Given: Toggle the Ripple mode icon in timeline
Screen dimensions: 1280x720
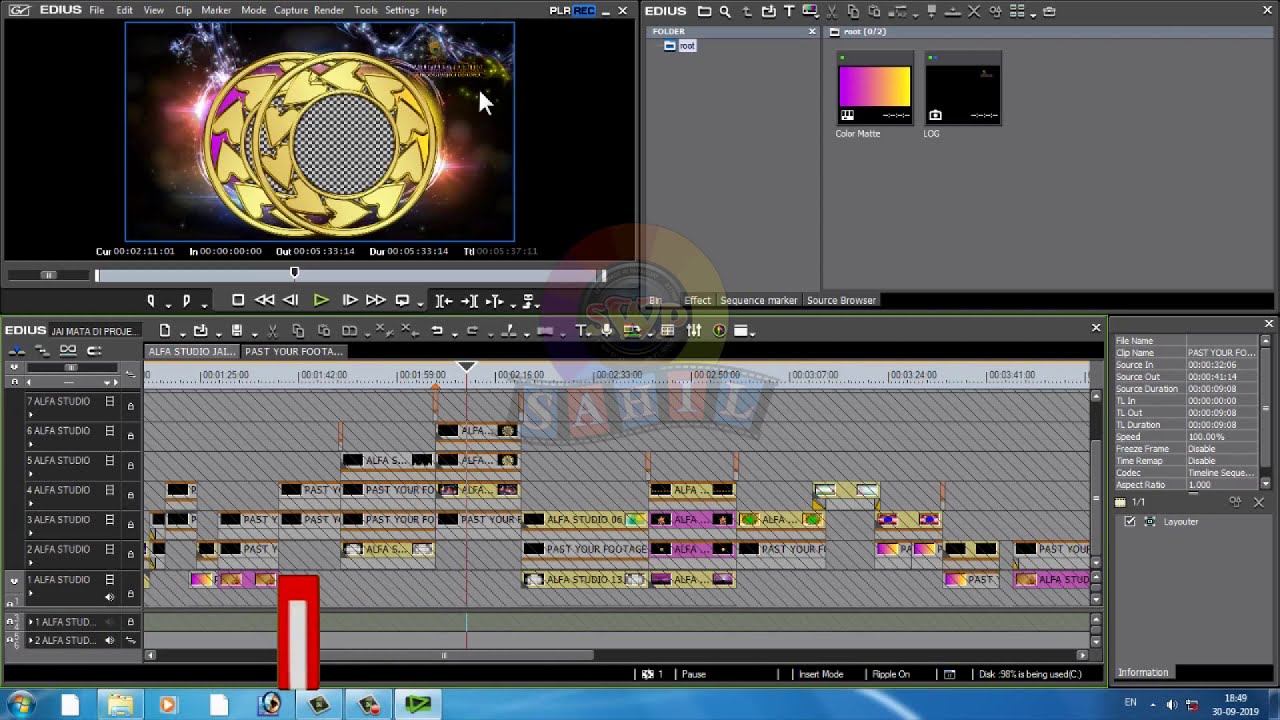Looking at the screenshot, I should [42, 350].
